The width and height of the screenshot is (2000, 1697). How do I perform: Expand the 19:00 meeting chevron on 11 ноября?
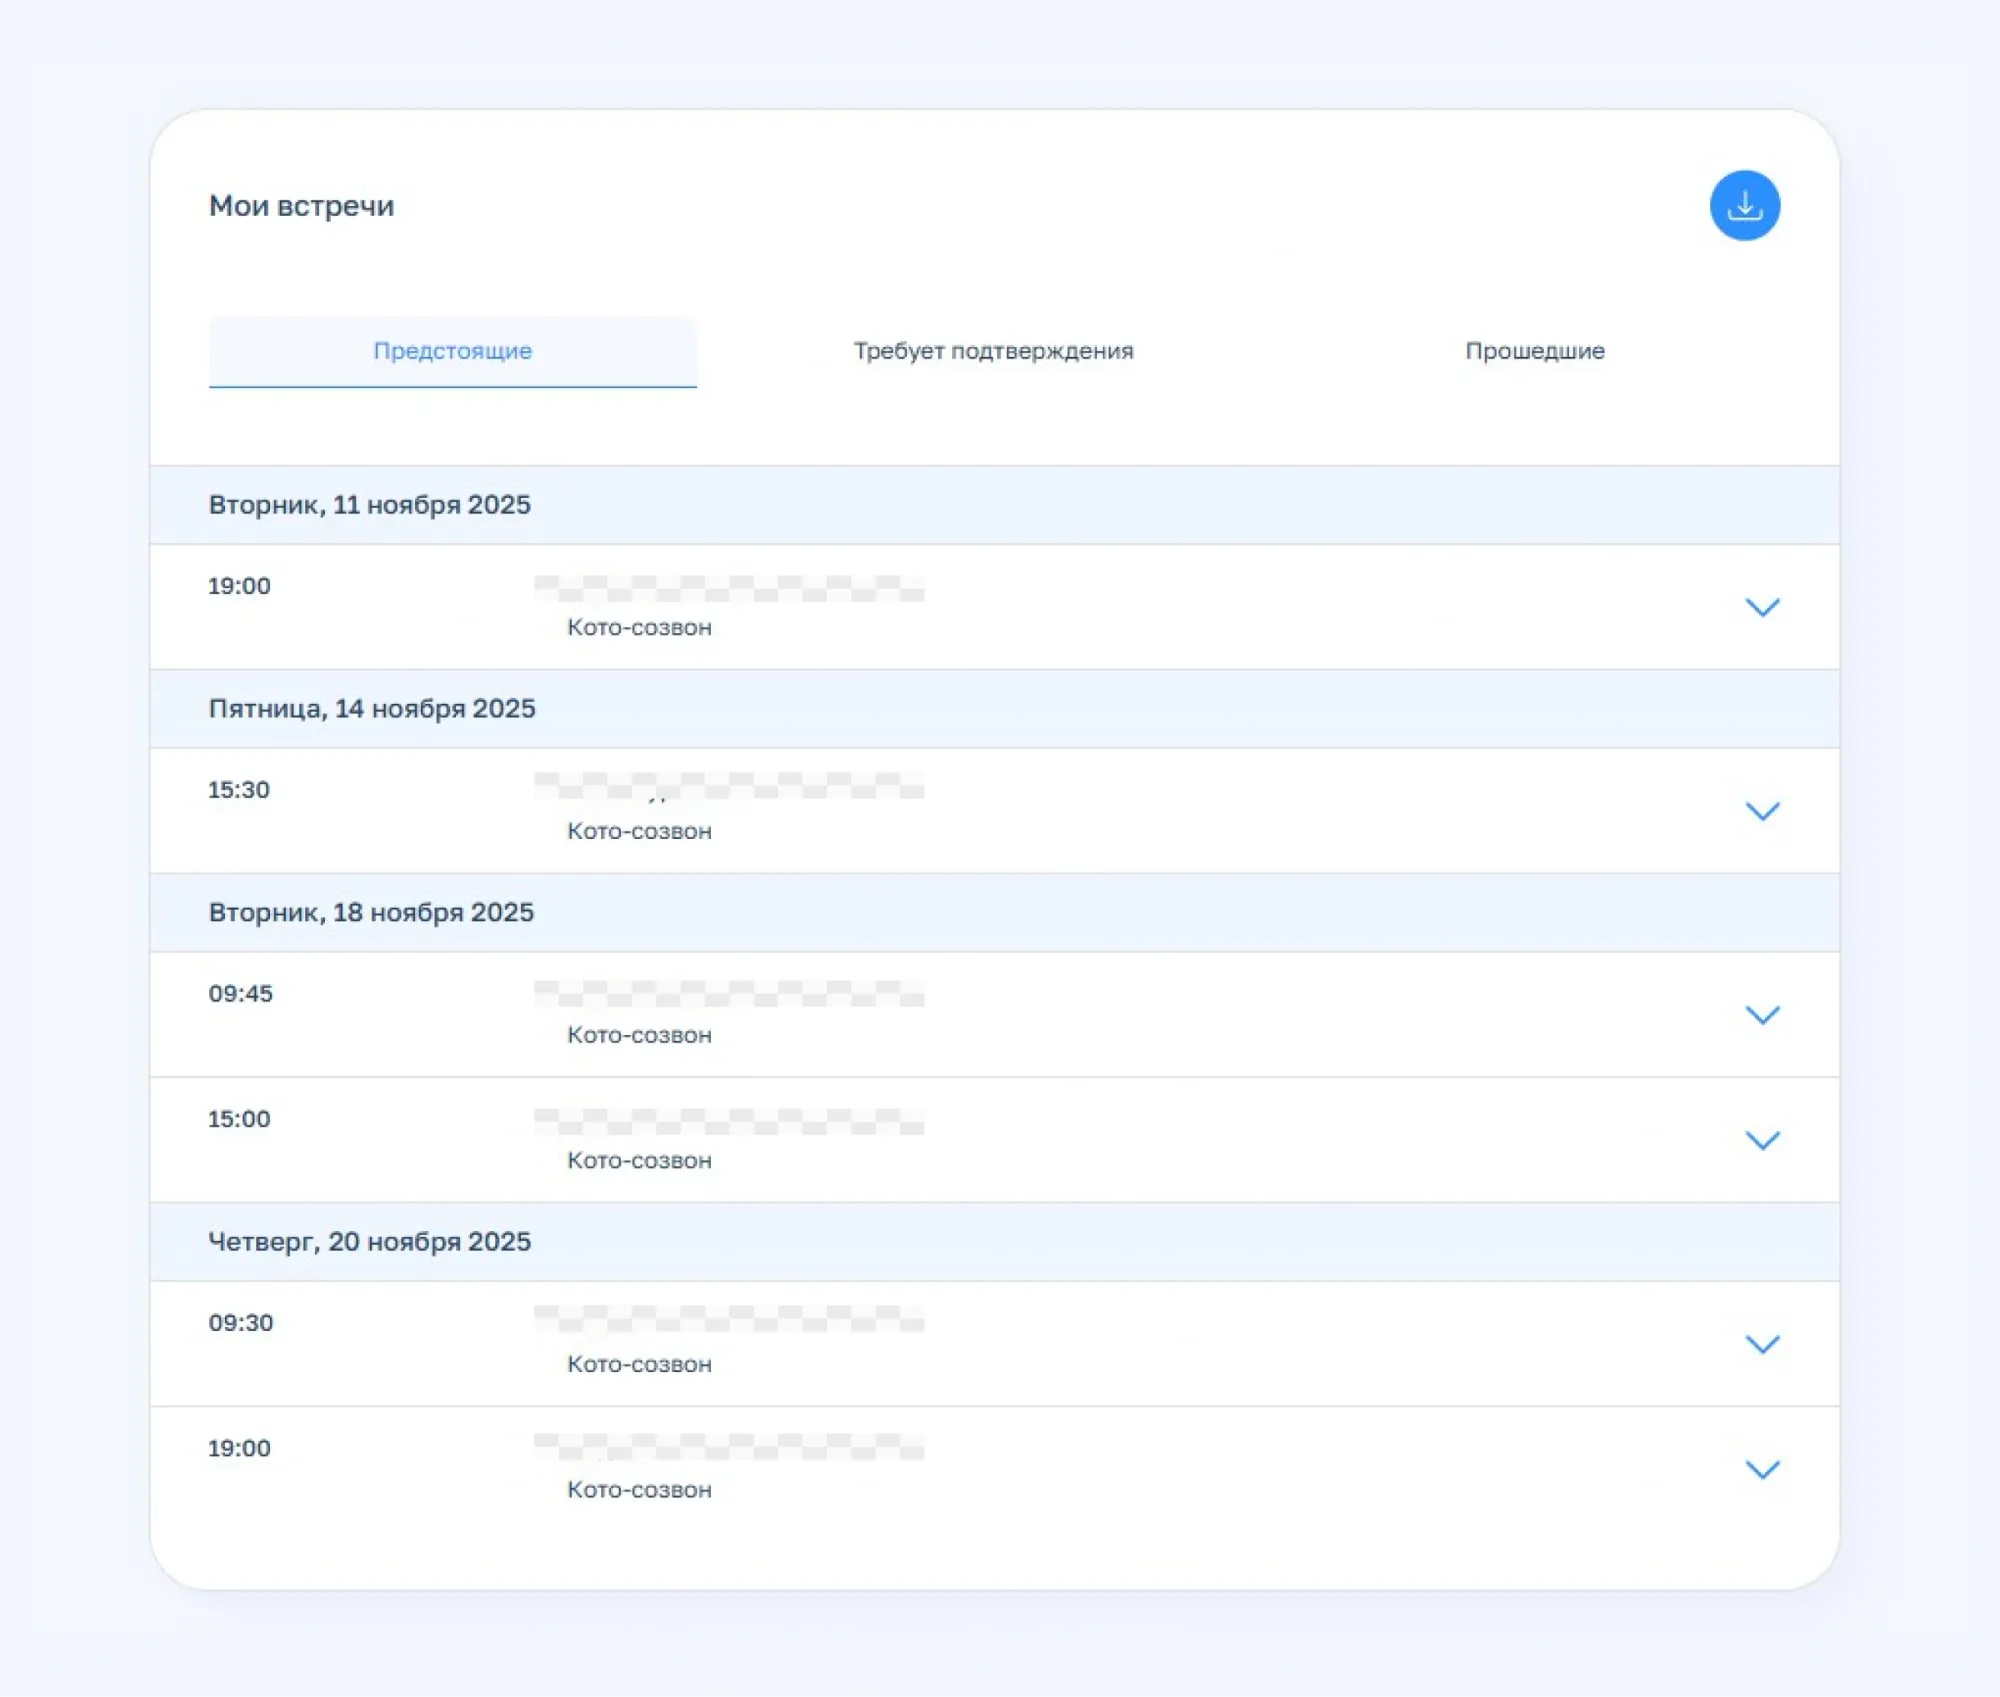tap(1762, 608)
